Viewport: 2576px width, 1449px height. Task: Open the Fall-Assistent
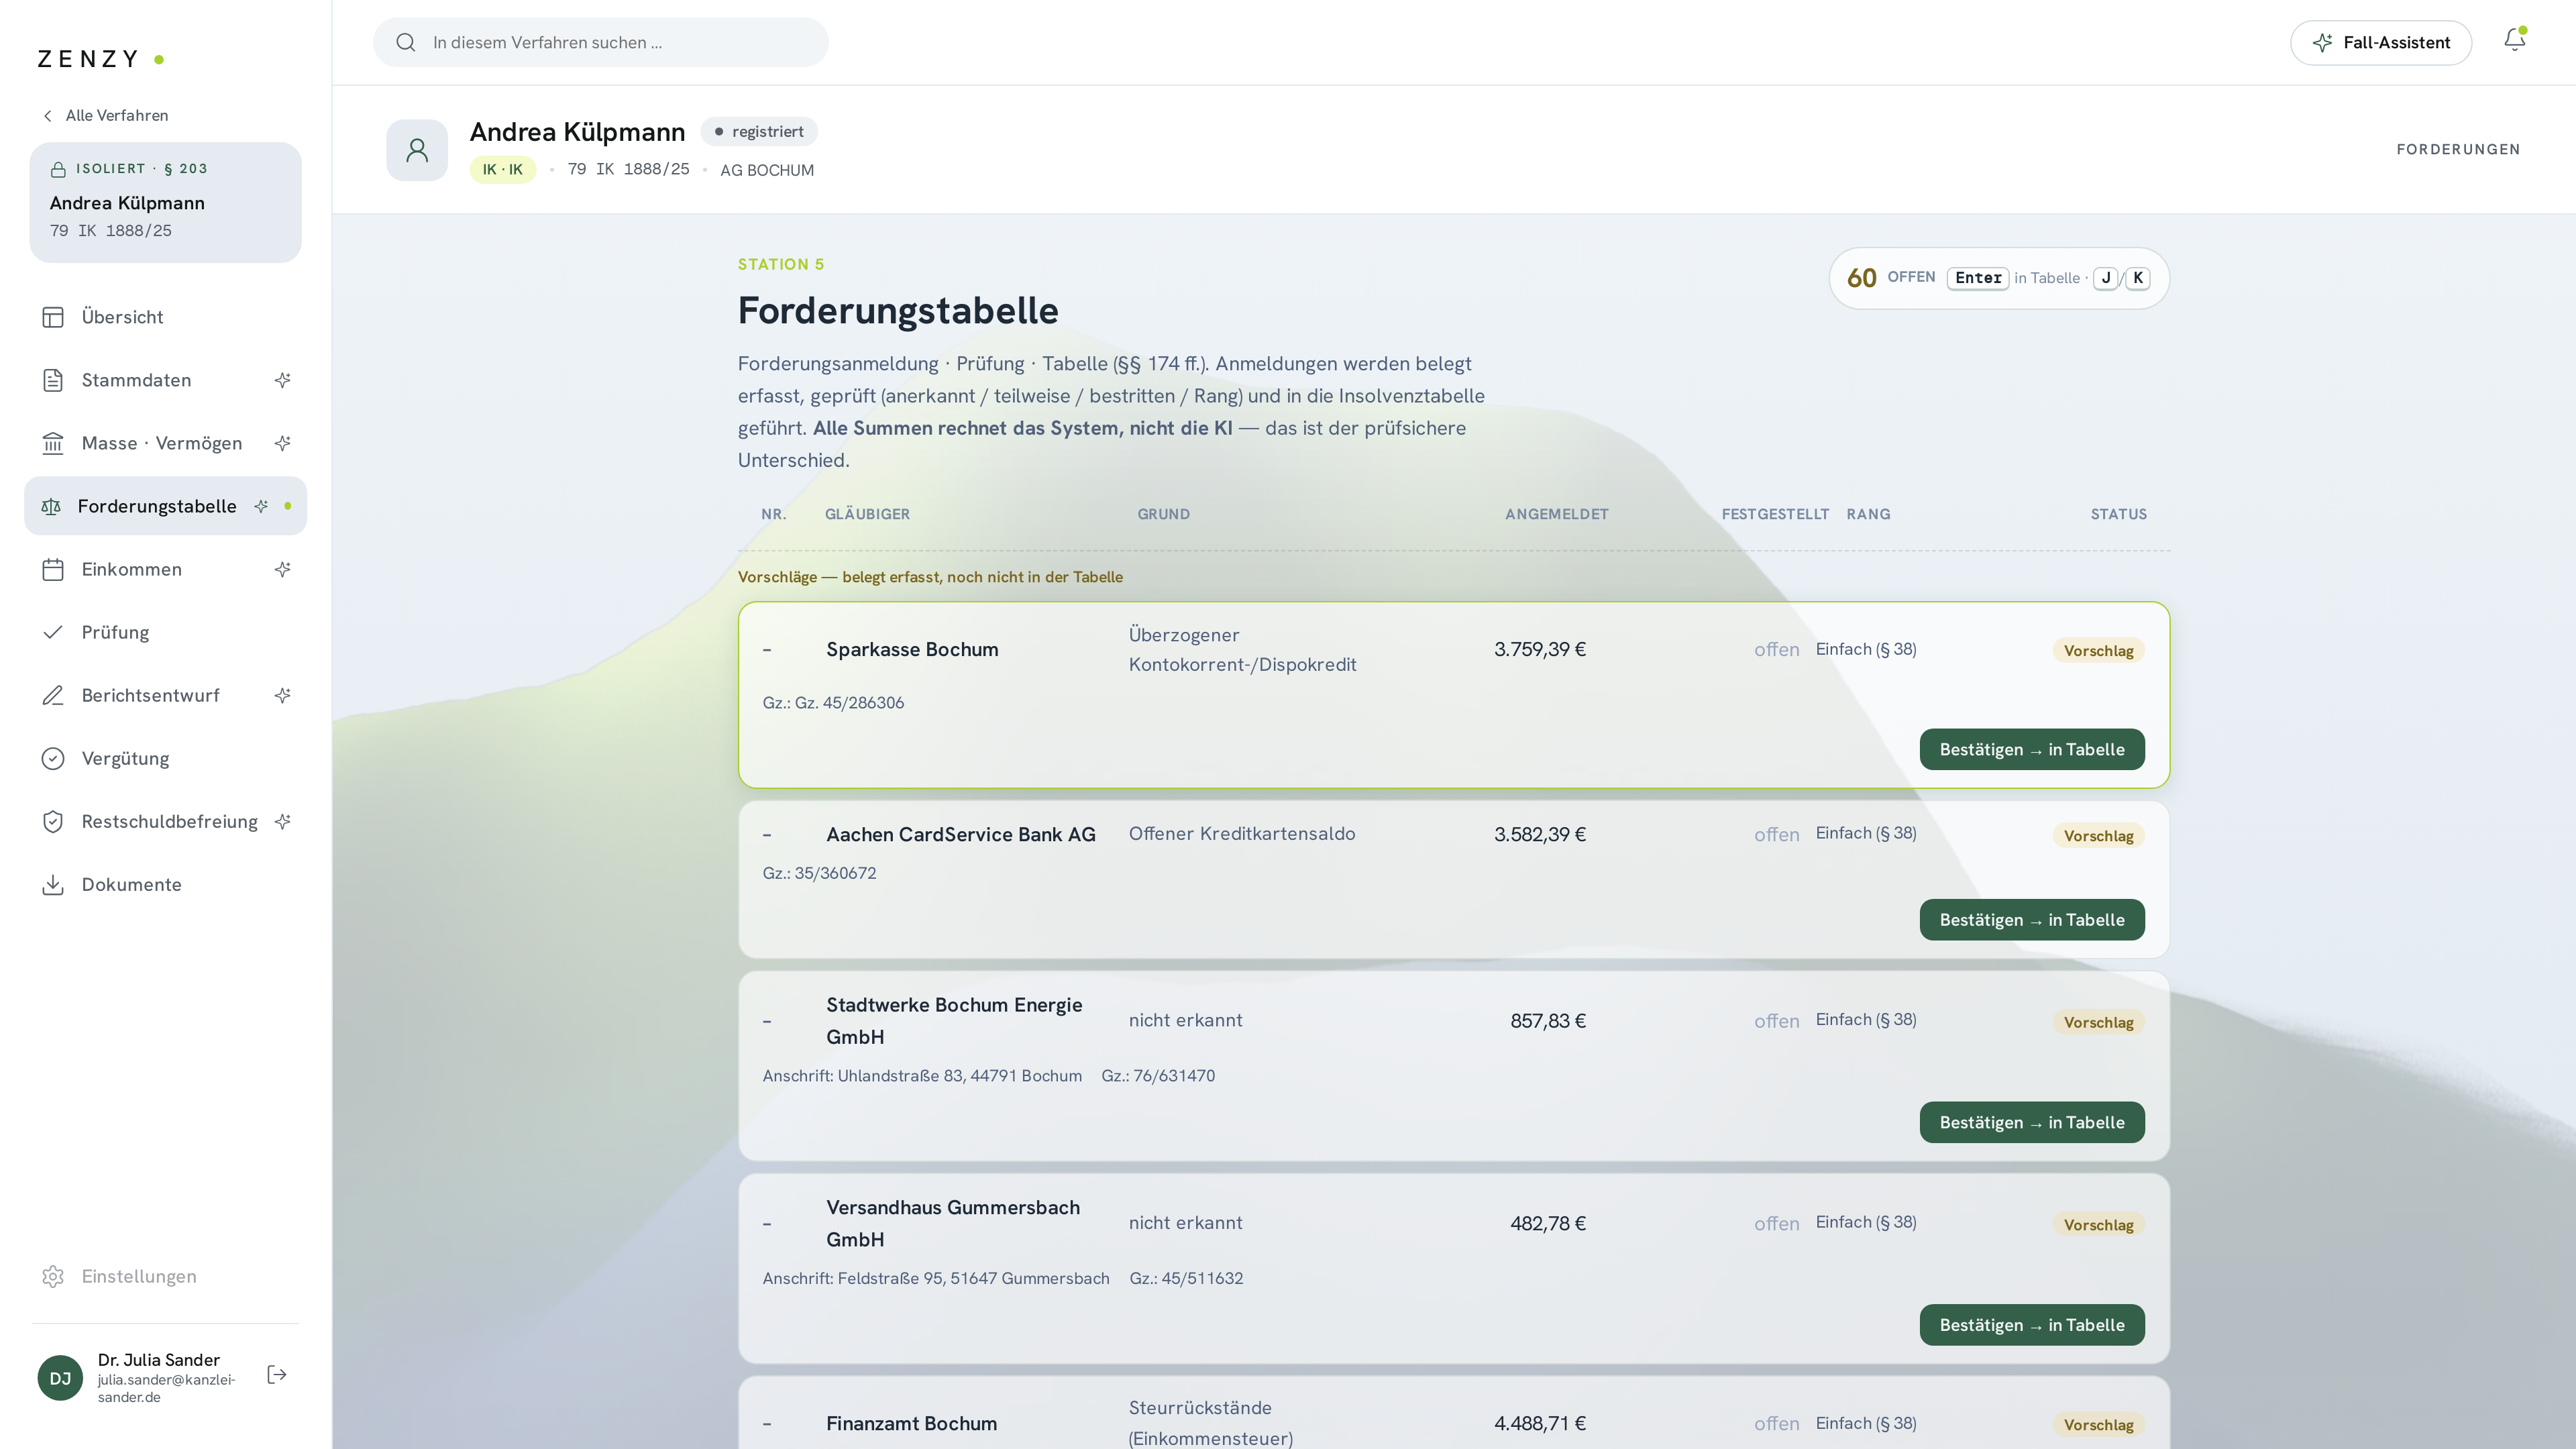(x=2380, y=42)
